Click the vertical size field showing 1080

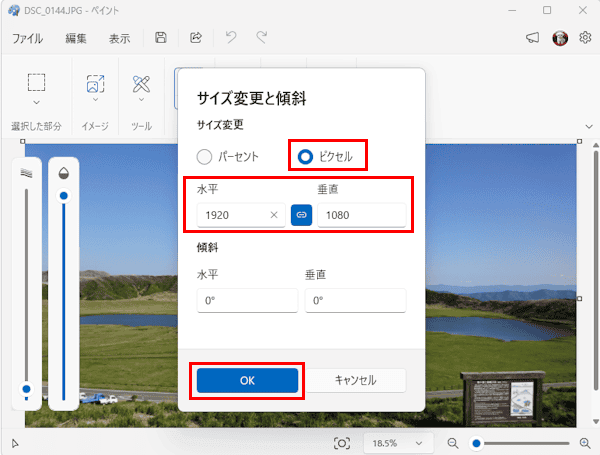tap(362, 215)
